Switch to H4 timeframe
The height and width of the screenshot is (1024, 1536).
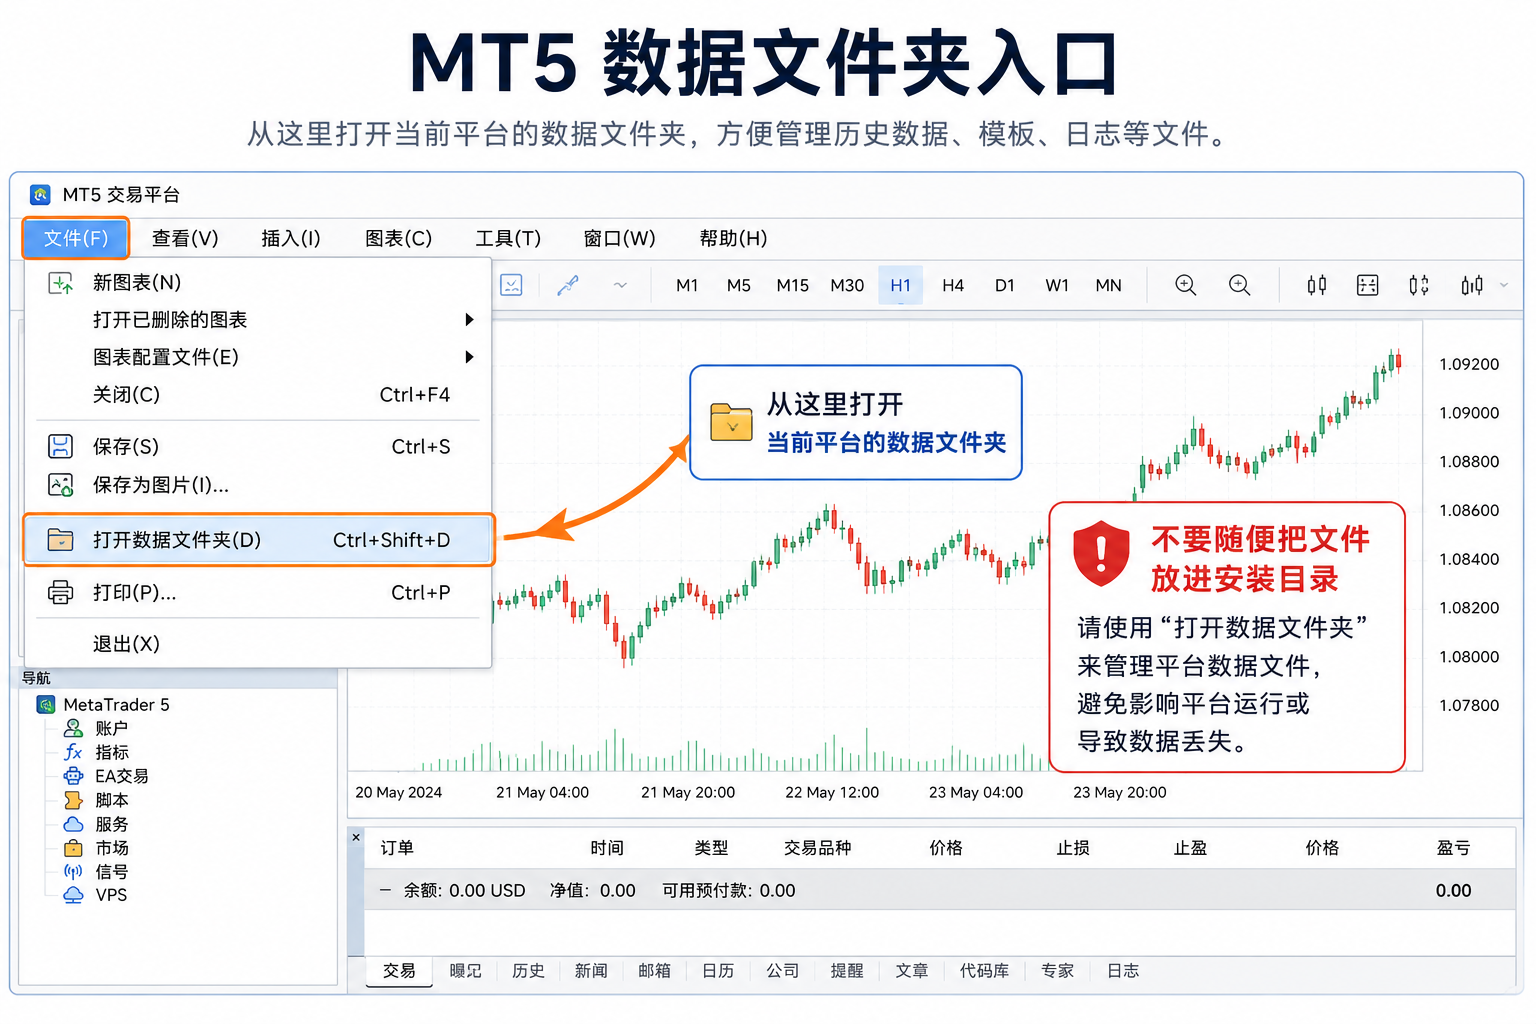tap(953, 285)
